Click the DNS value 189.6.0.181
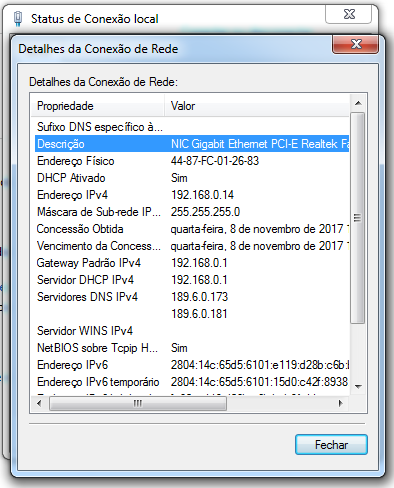Image resolution: width=394 pixels, height=488 pixels. [199, 314]
